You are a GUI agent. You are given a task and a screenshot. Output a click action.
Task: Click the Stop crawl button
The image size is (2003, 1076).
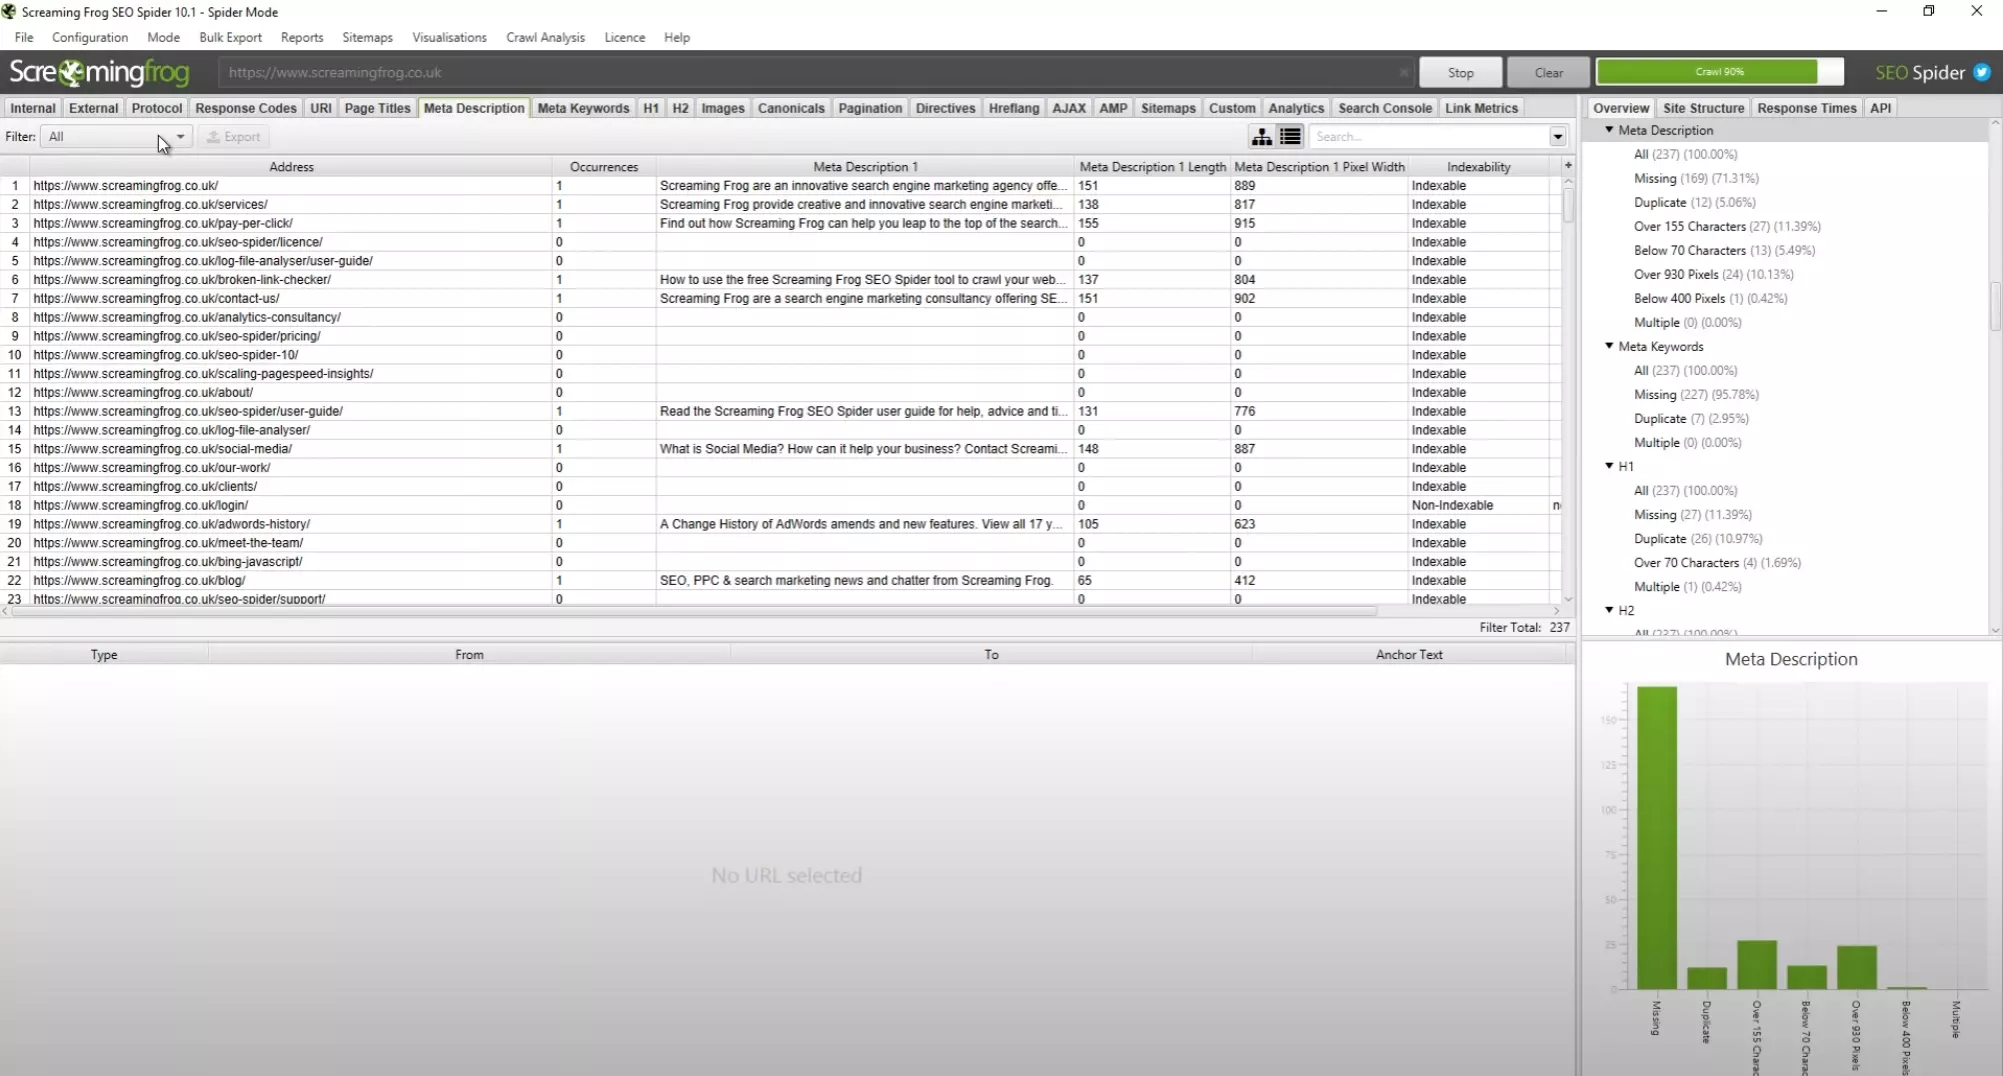pos(1461,72)
